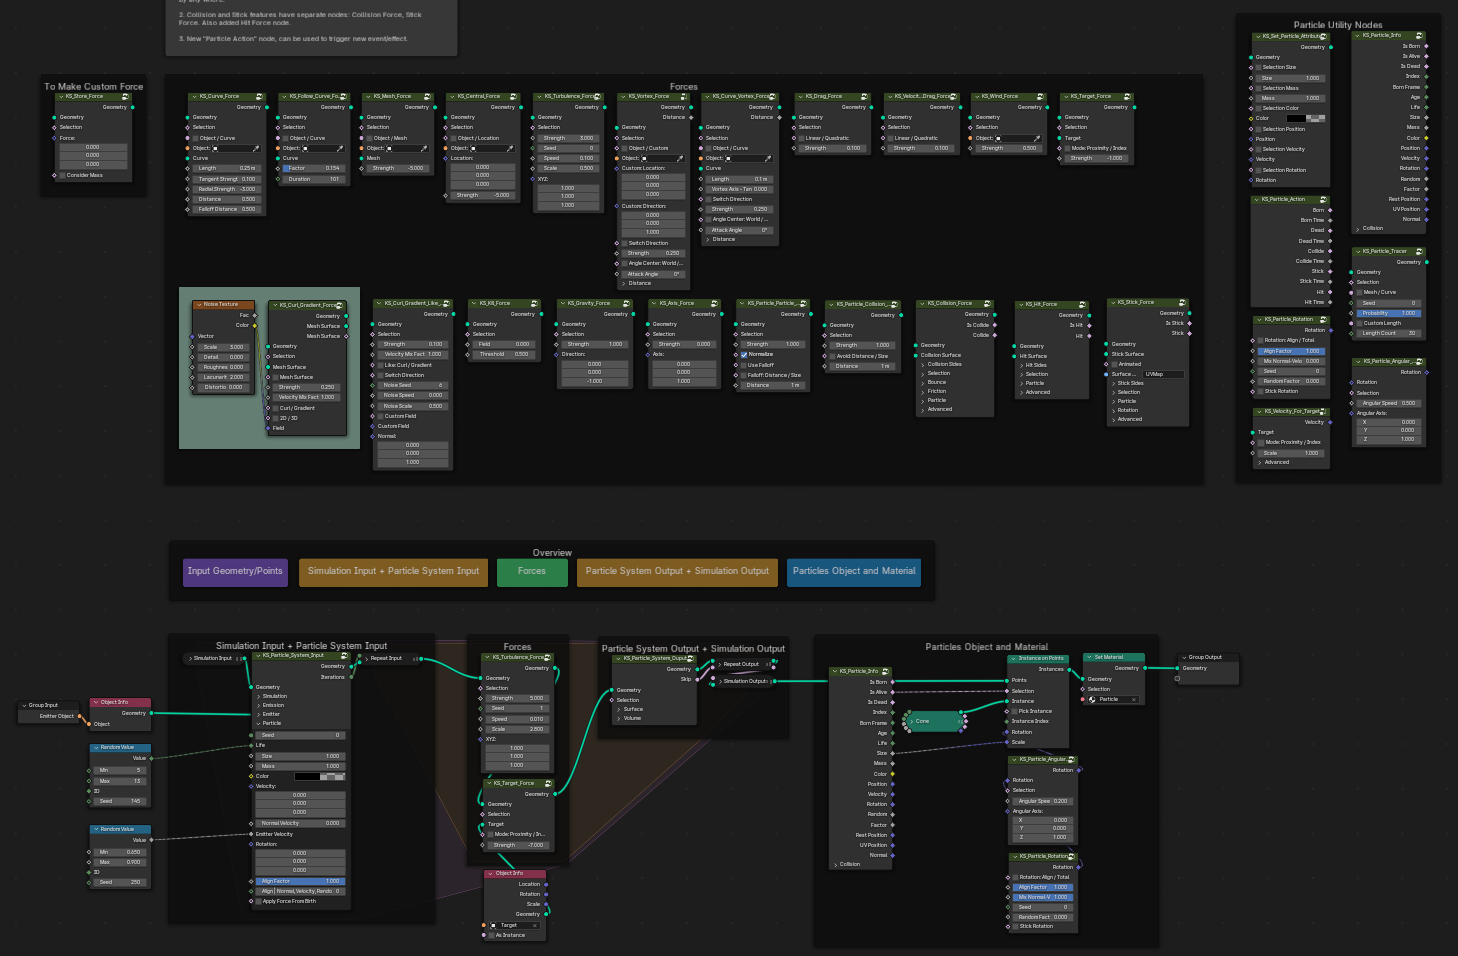1458x956 pixels.
Task: Toggle Switch Direction in KS_Vortex_Force node
Action: 623,243
